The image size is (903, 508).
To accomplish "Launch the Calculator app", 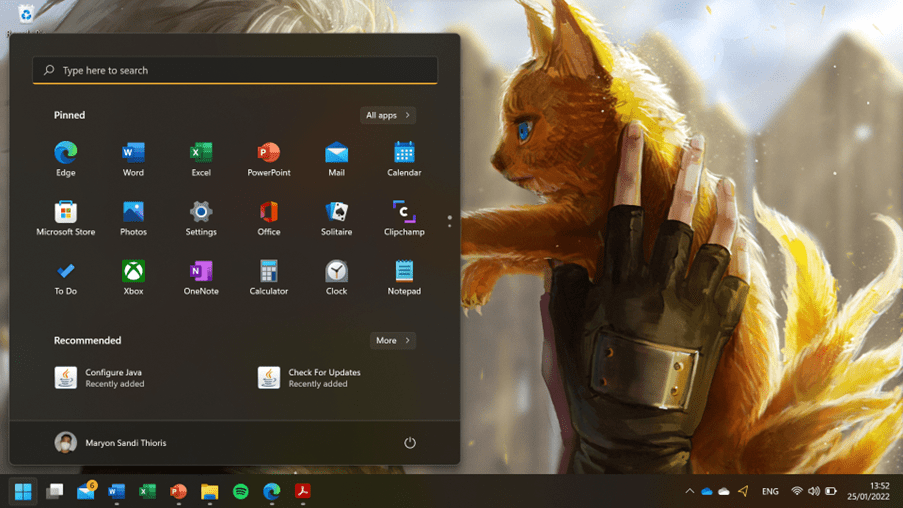I will coord(268,277).
